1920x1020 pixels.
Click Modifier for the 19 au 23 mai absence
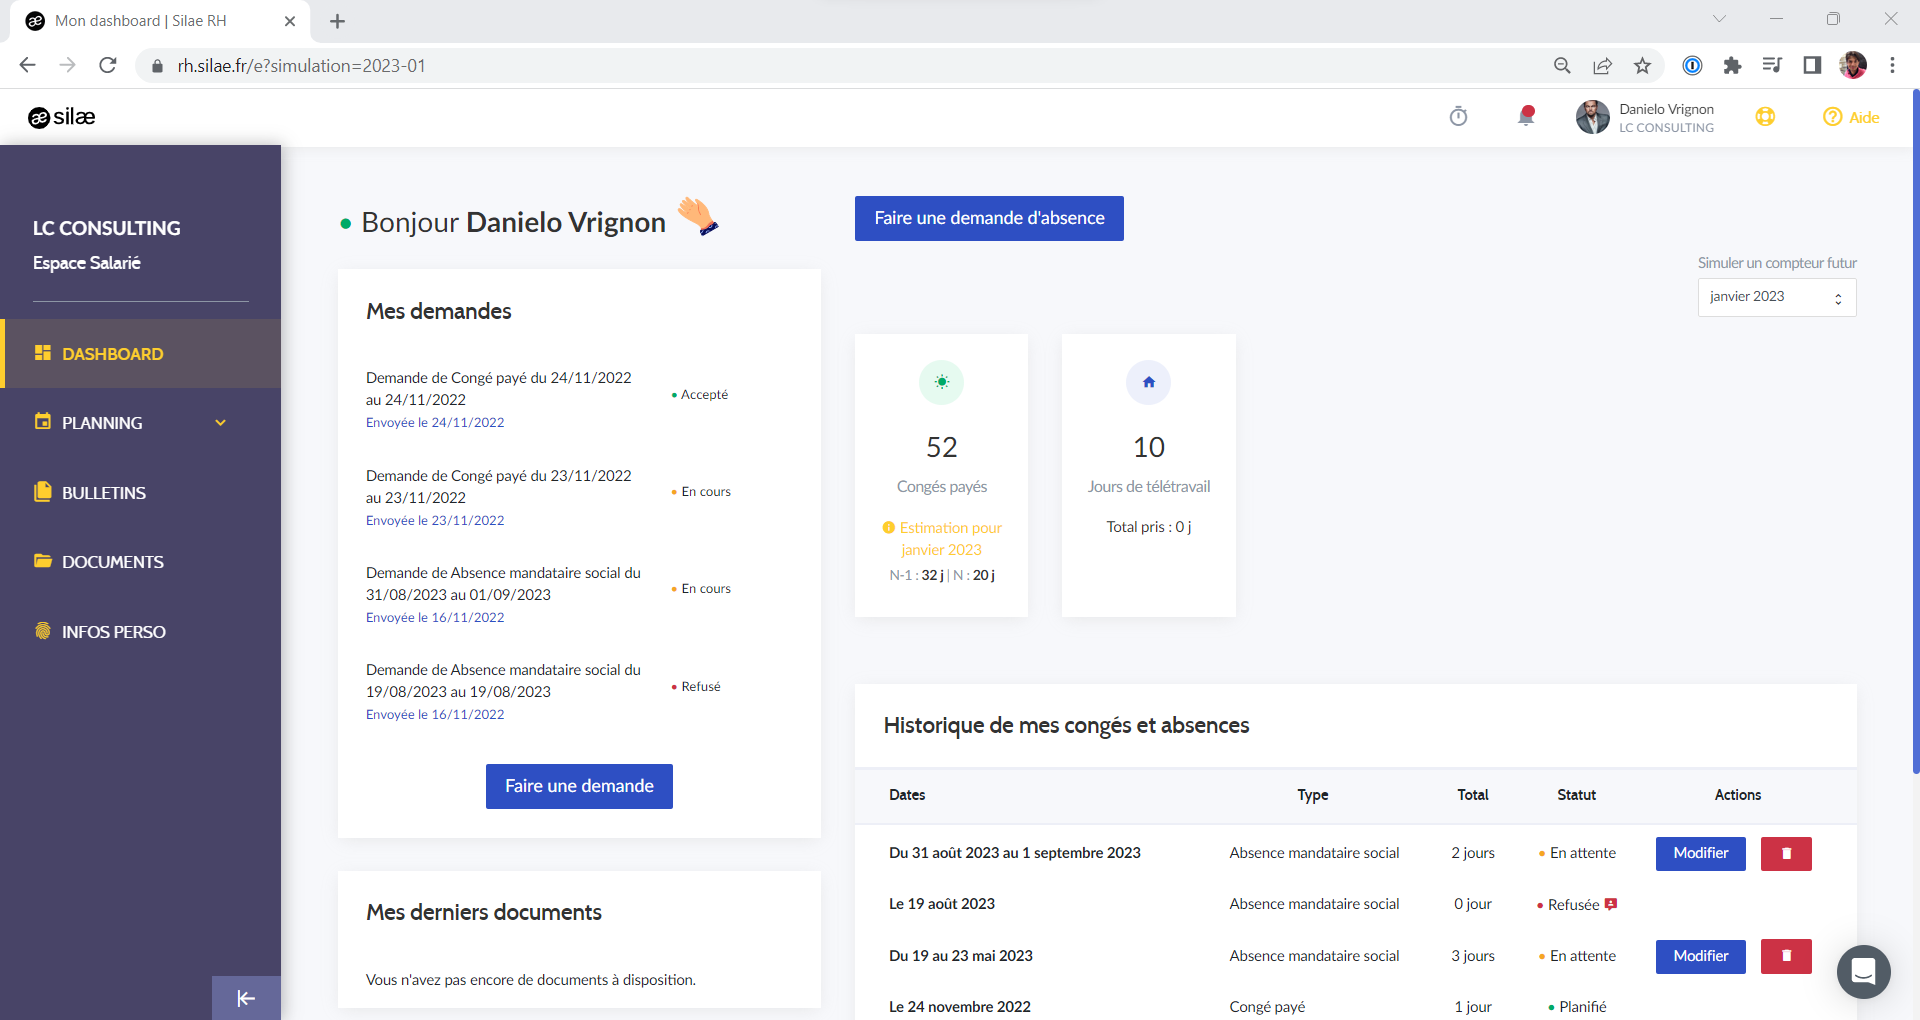coord(1700,956)
